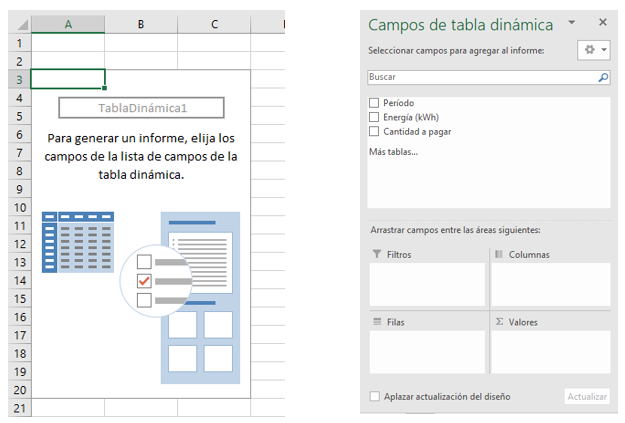Check the Período field checkbox
Screen dimensions: 625x423
[x=374, y=103]
